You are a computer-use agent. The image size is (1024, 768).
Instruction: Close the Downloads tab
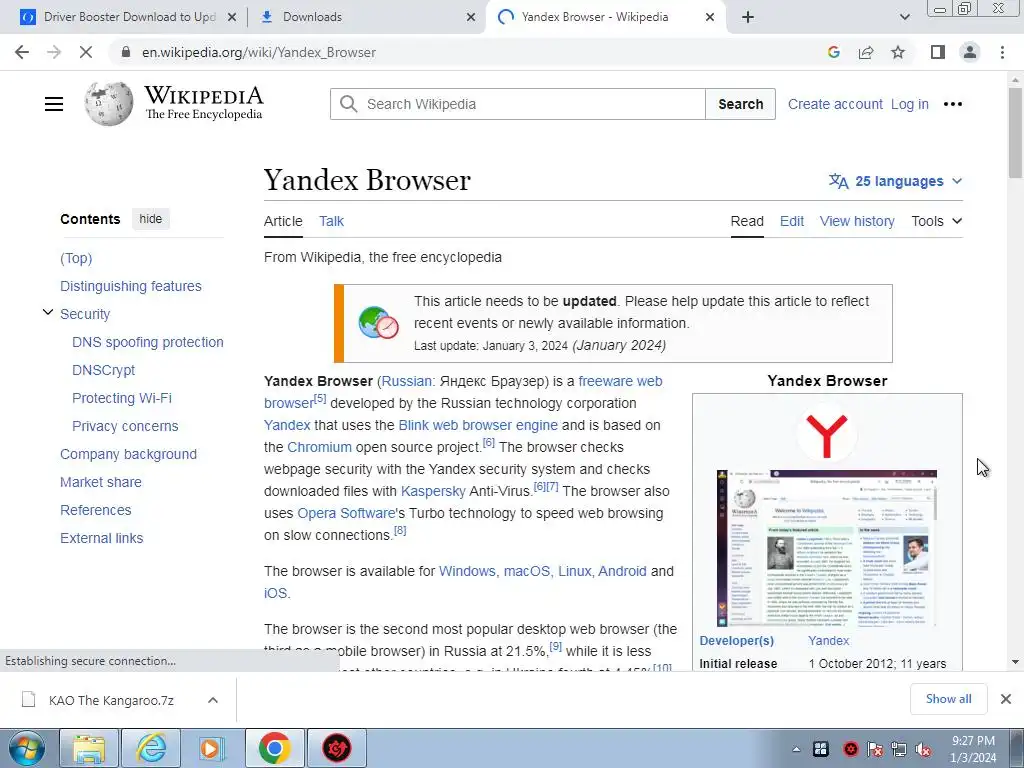coord(471,17)
